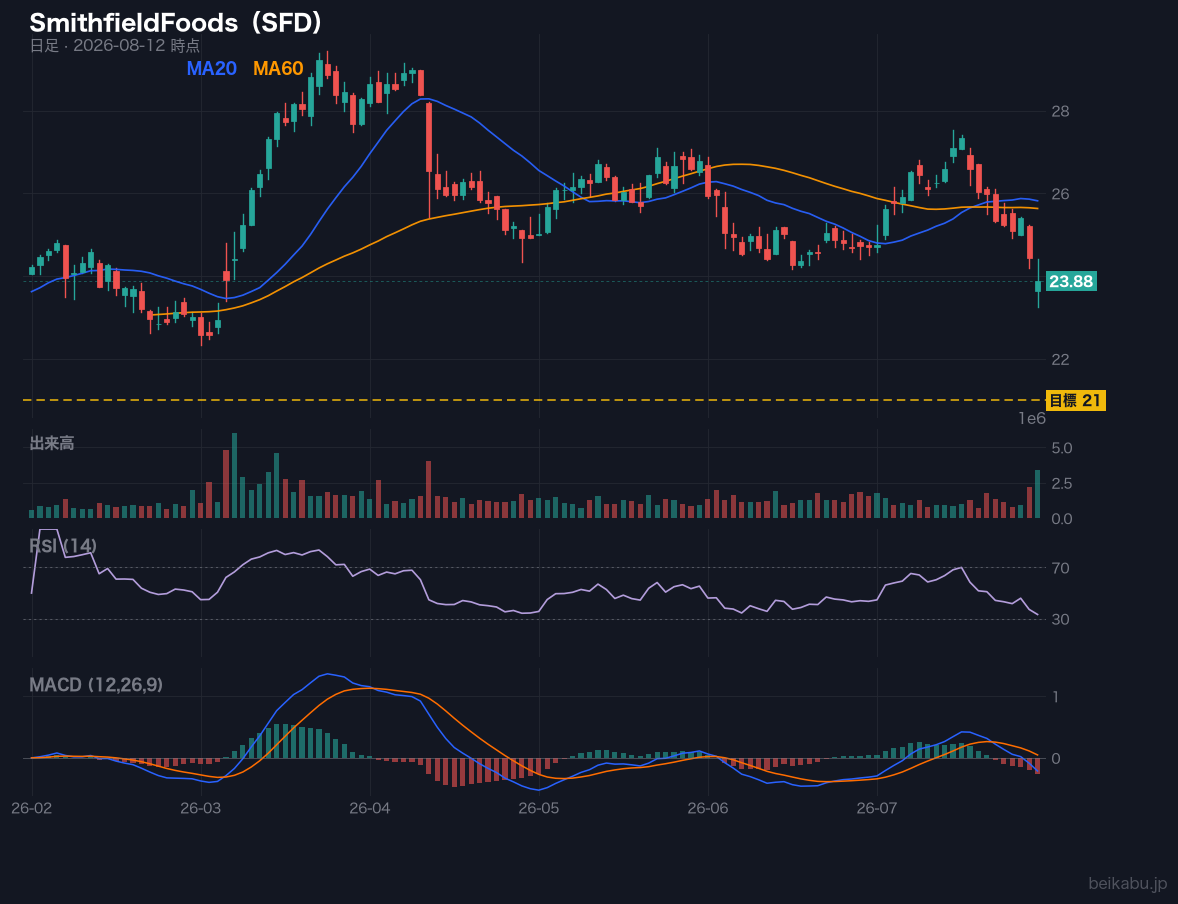Click the 26-06 date axis label
This screenshot has height=904, width=1178.
(708, 809)
